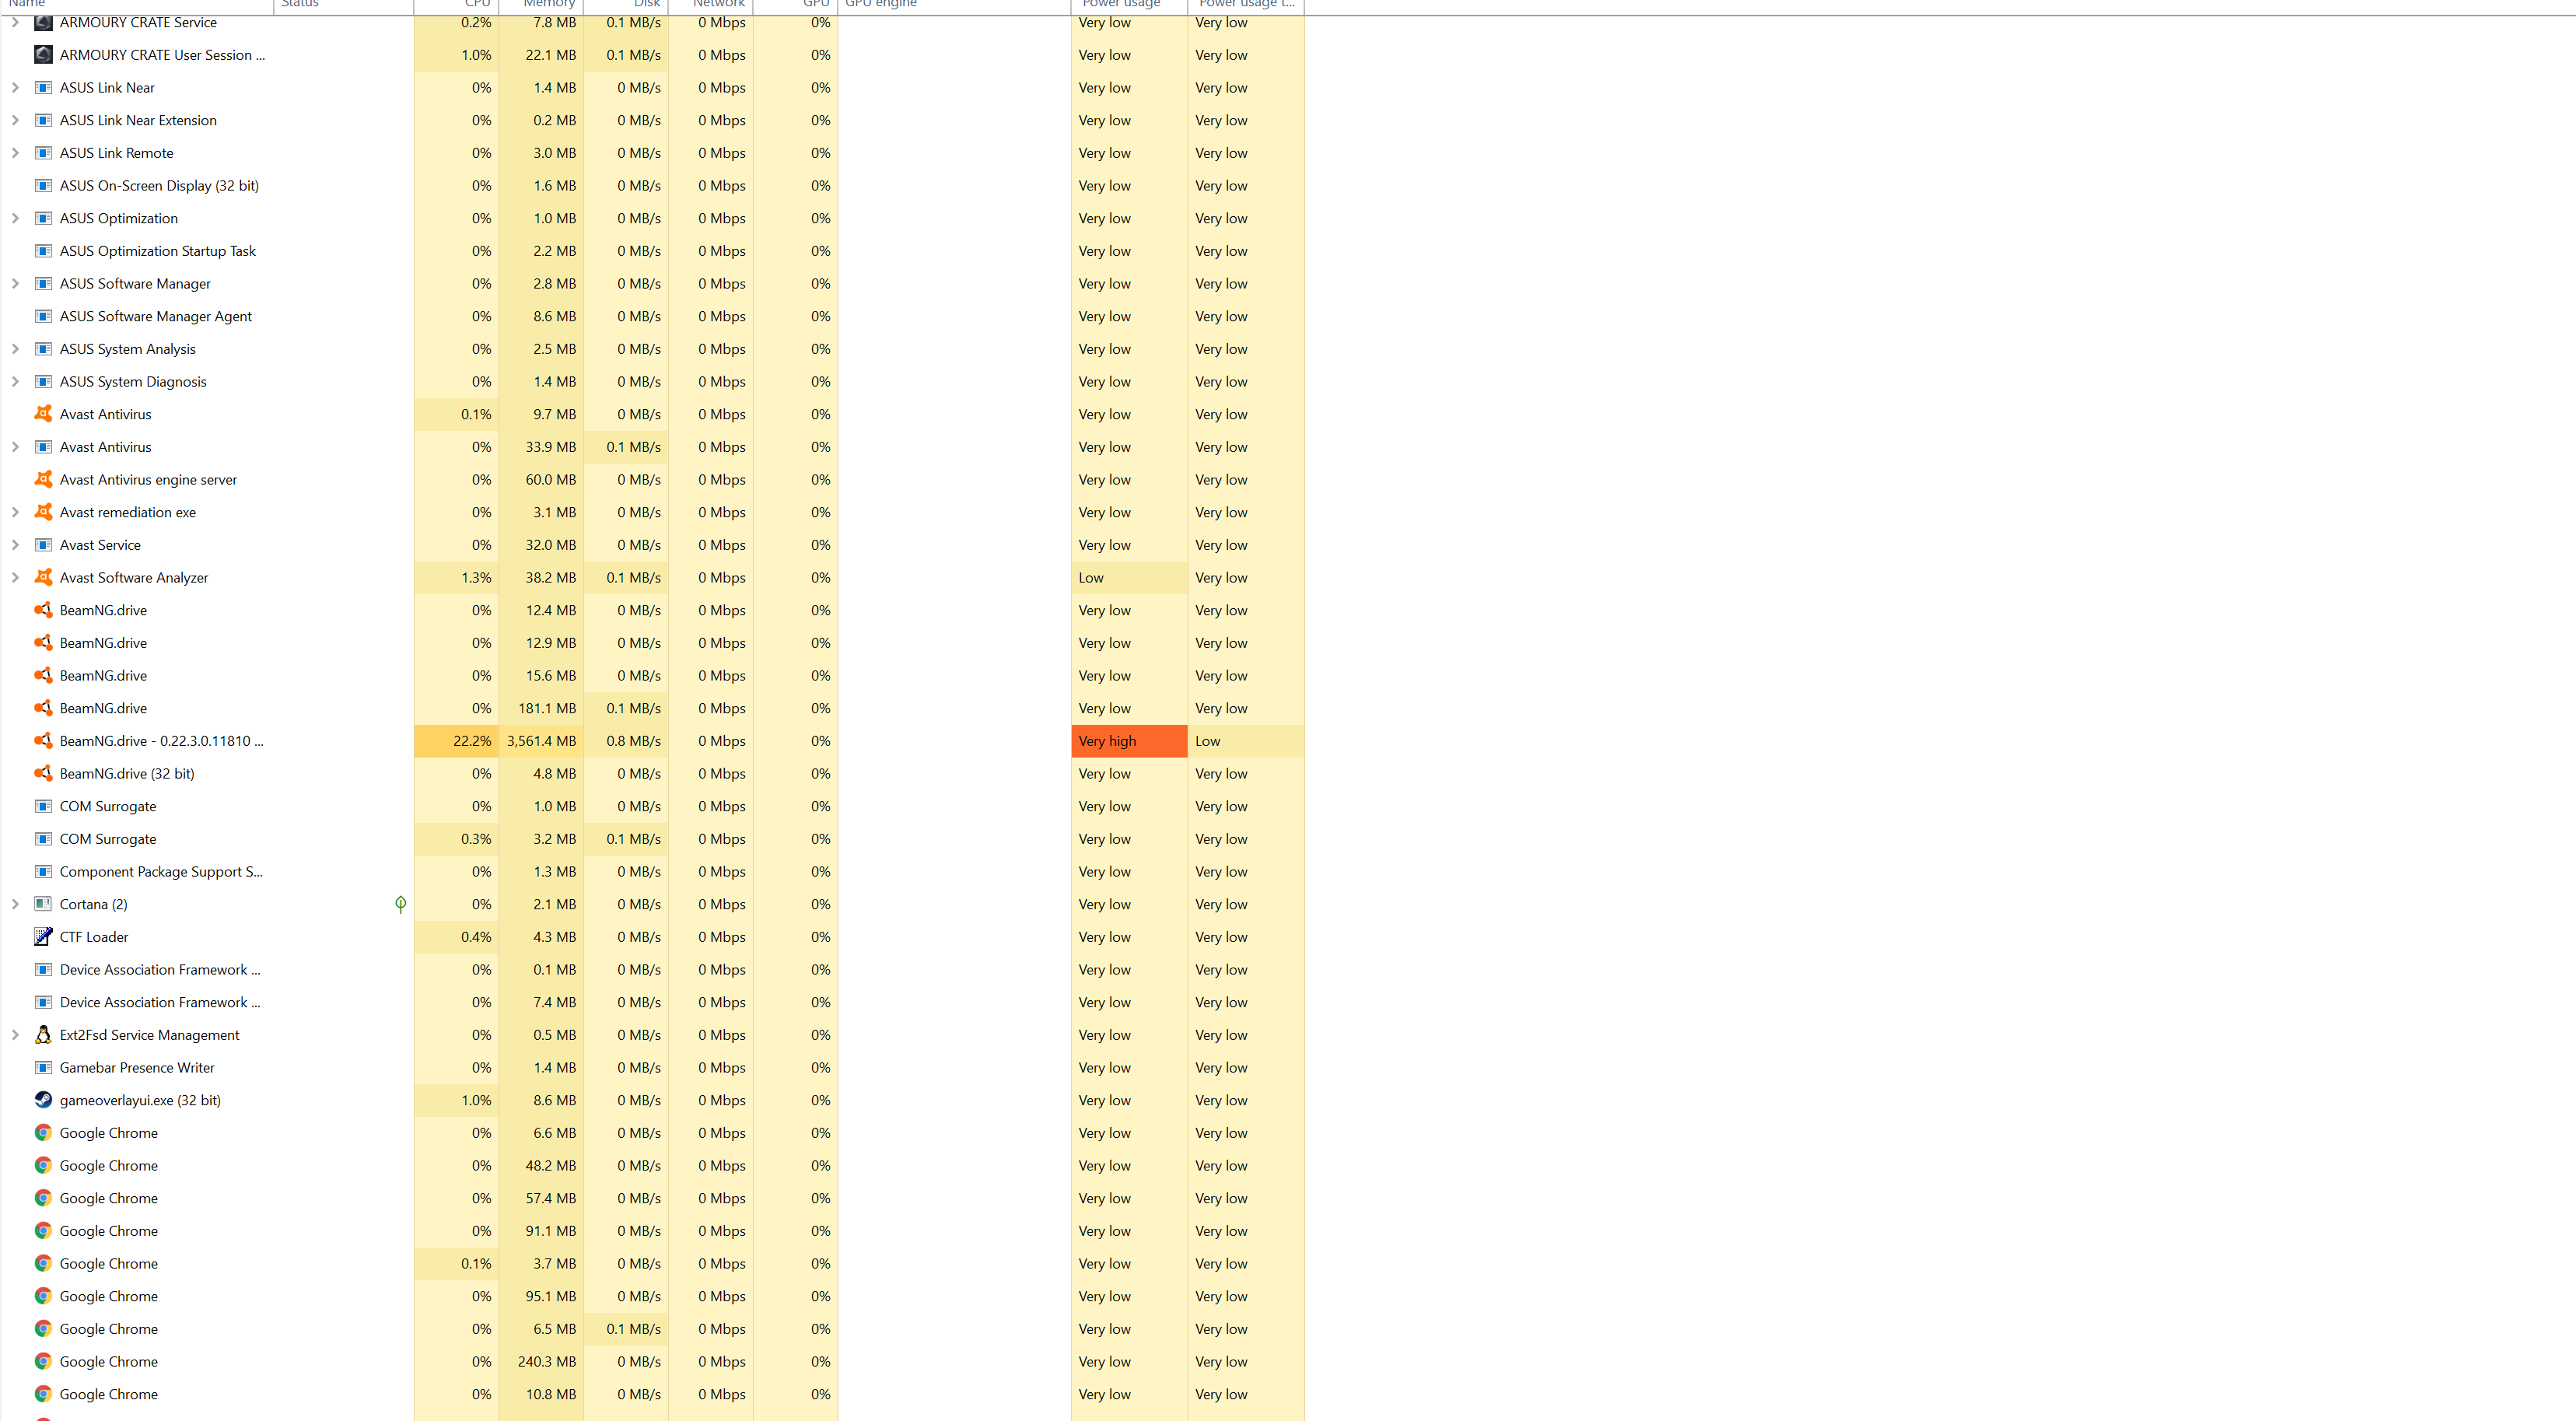Click the ARMOURY CRATE User Session icon

coord(43,55)
